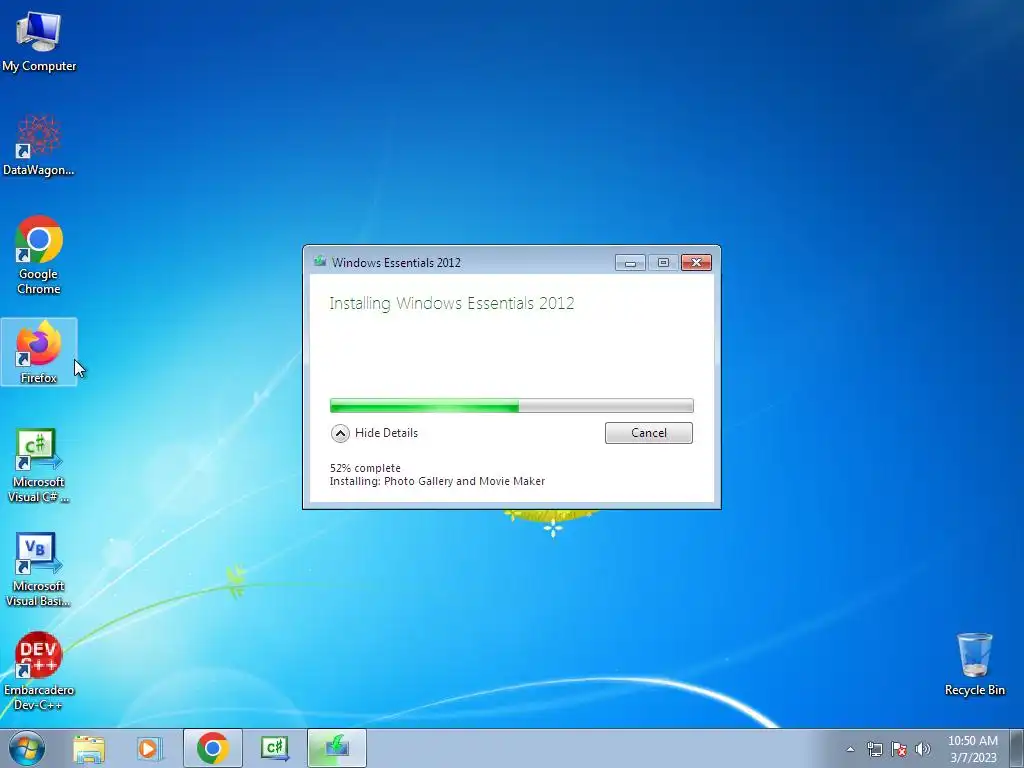The width and height of the screenshot is (1024, 768).
Task: Click Windows Essentials installer taskbar button
Action: click(337, 748)
